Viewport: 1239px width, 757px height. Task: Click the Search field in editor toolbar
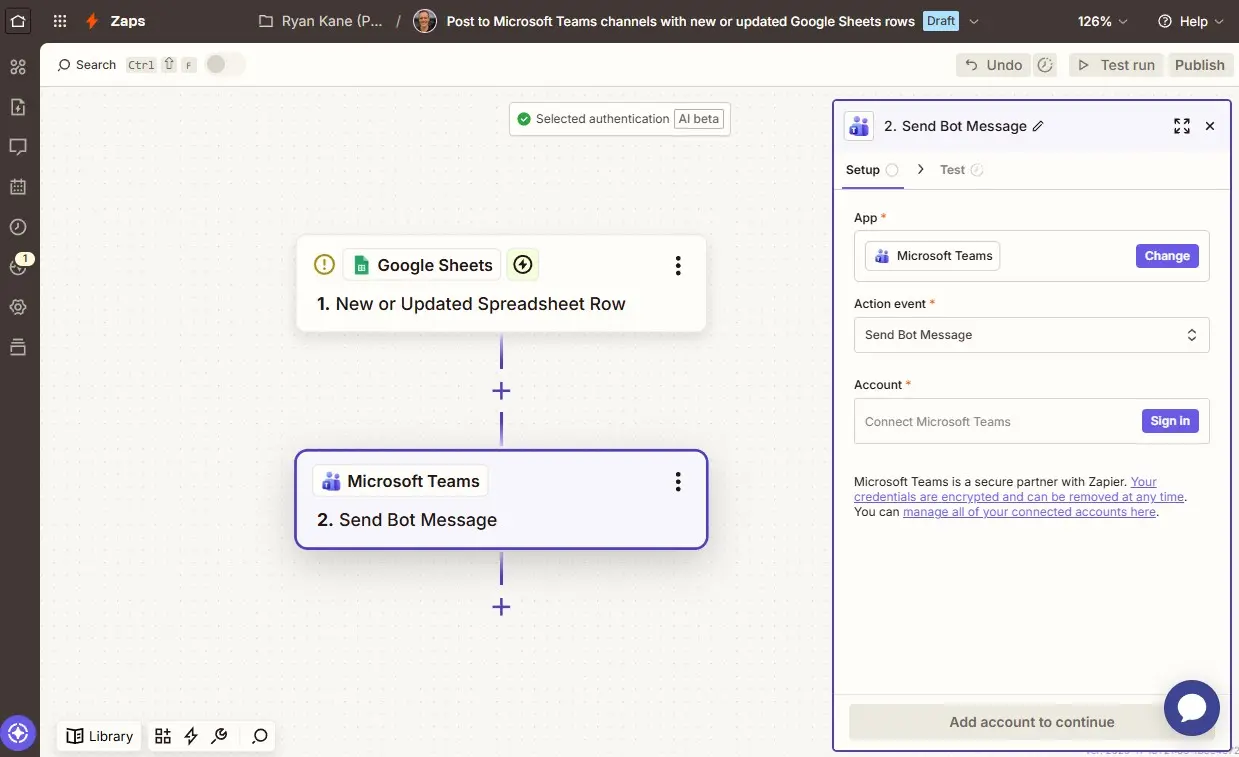87,65
